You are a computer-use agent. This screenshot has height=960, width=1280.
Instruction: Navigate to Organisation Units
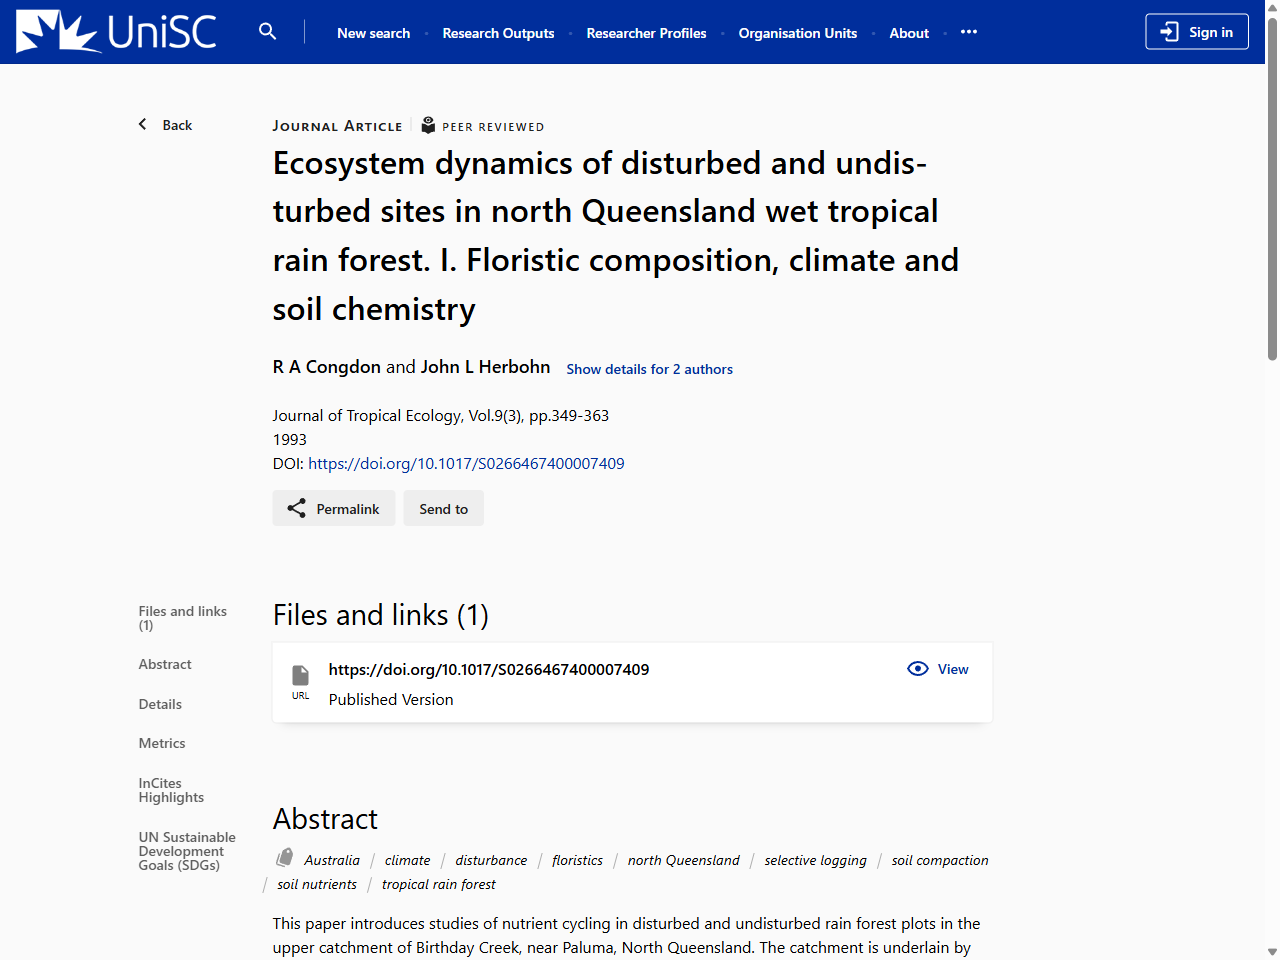[x=797, y=33]
